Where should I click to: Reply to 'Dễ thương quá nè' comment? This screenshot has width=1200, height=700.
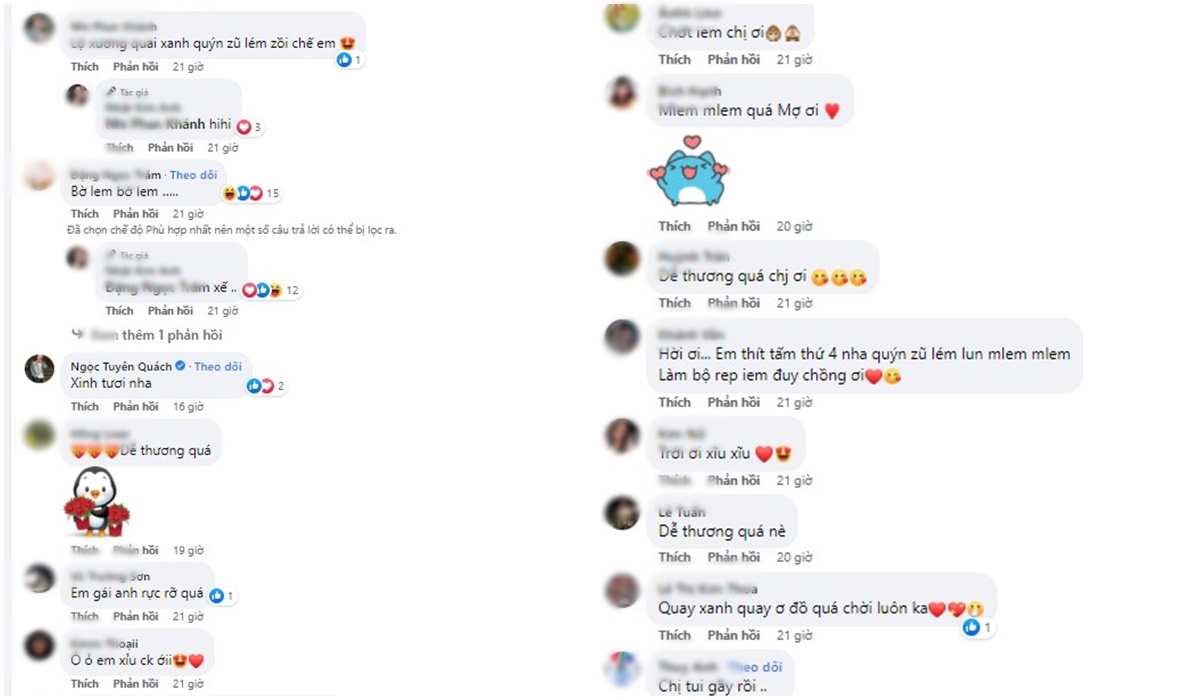coord(734,557)
